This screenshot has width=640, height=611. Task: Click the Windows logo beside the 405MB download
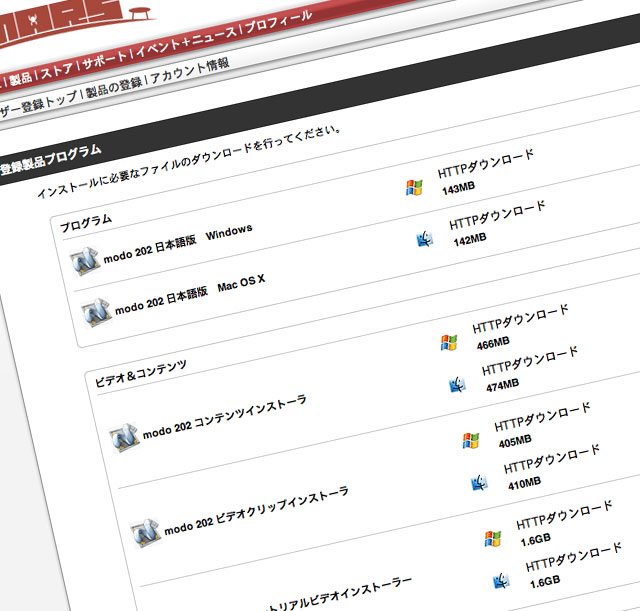[471, 441]
